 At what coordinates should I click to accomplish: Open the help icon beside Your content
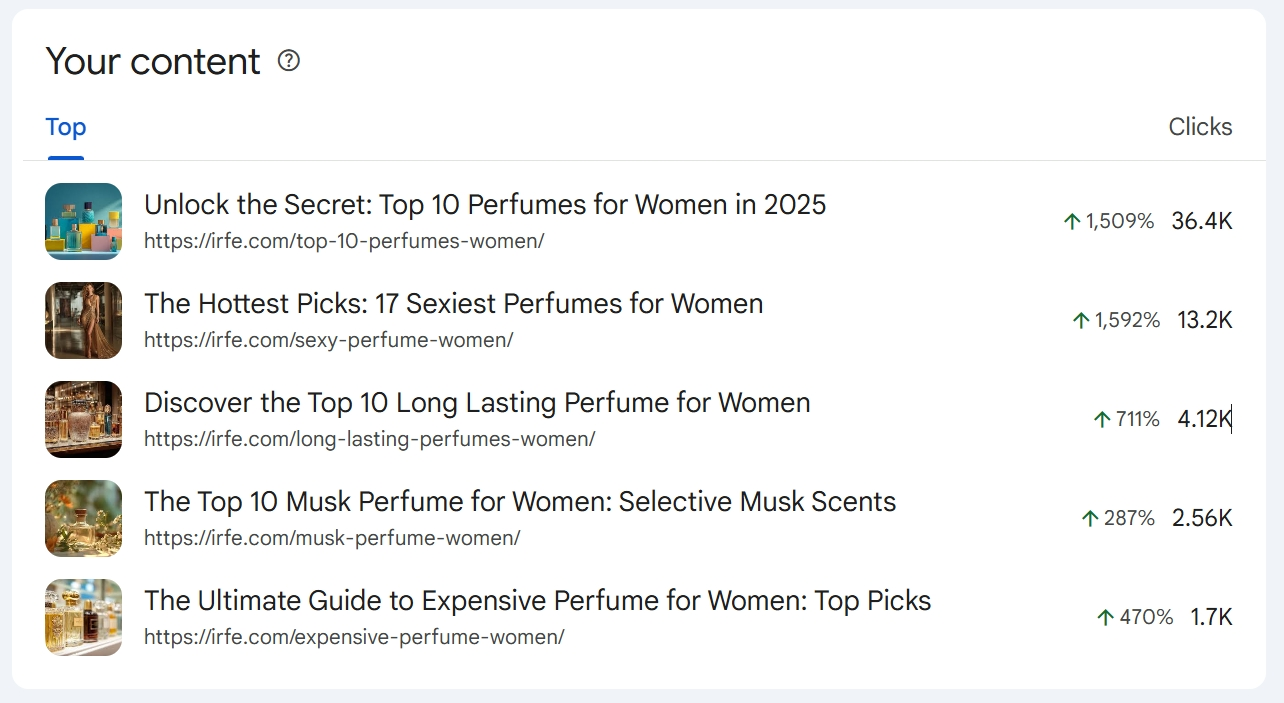289,61
